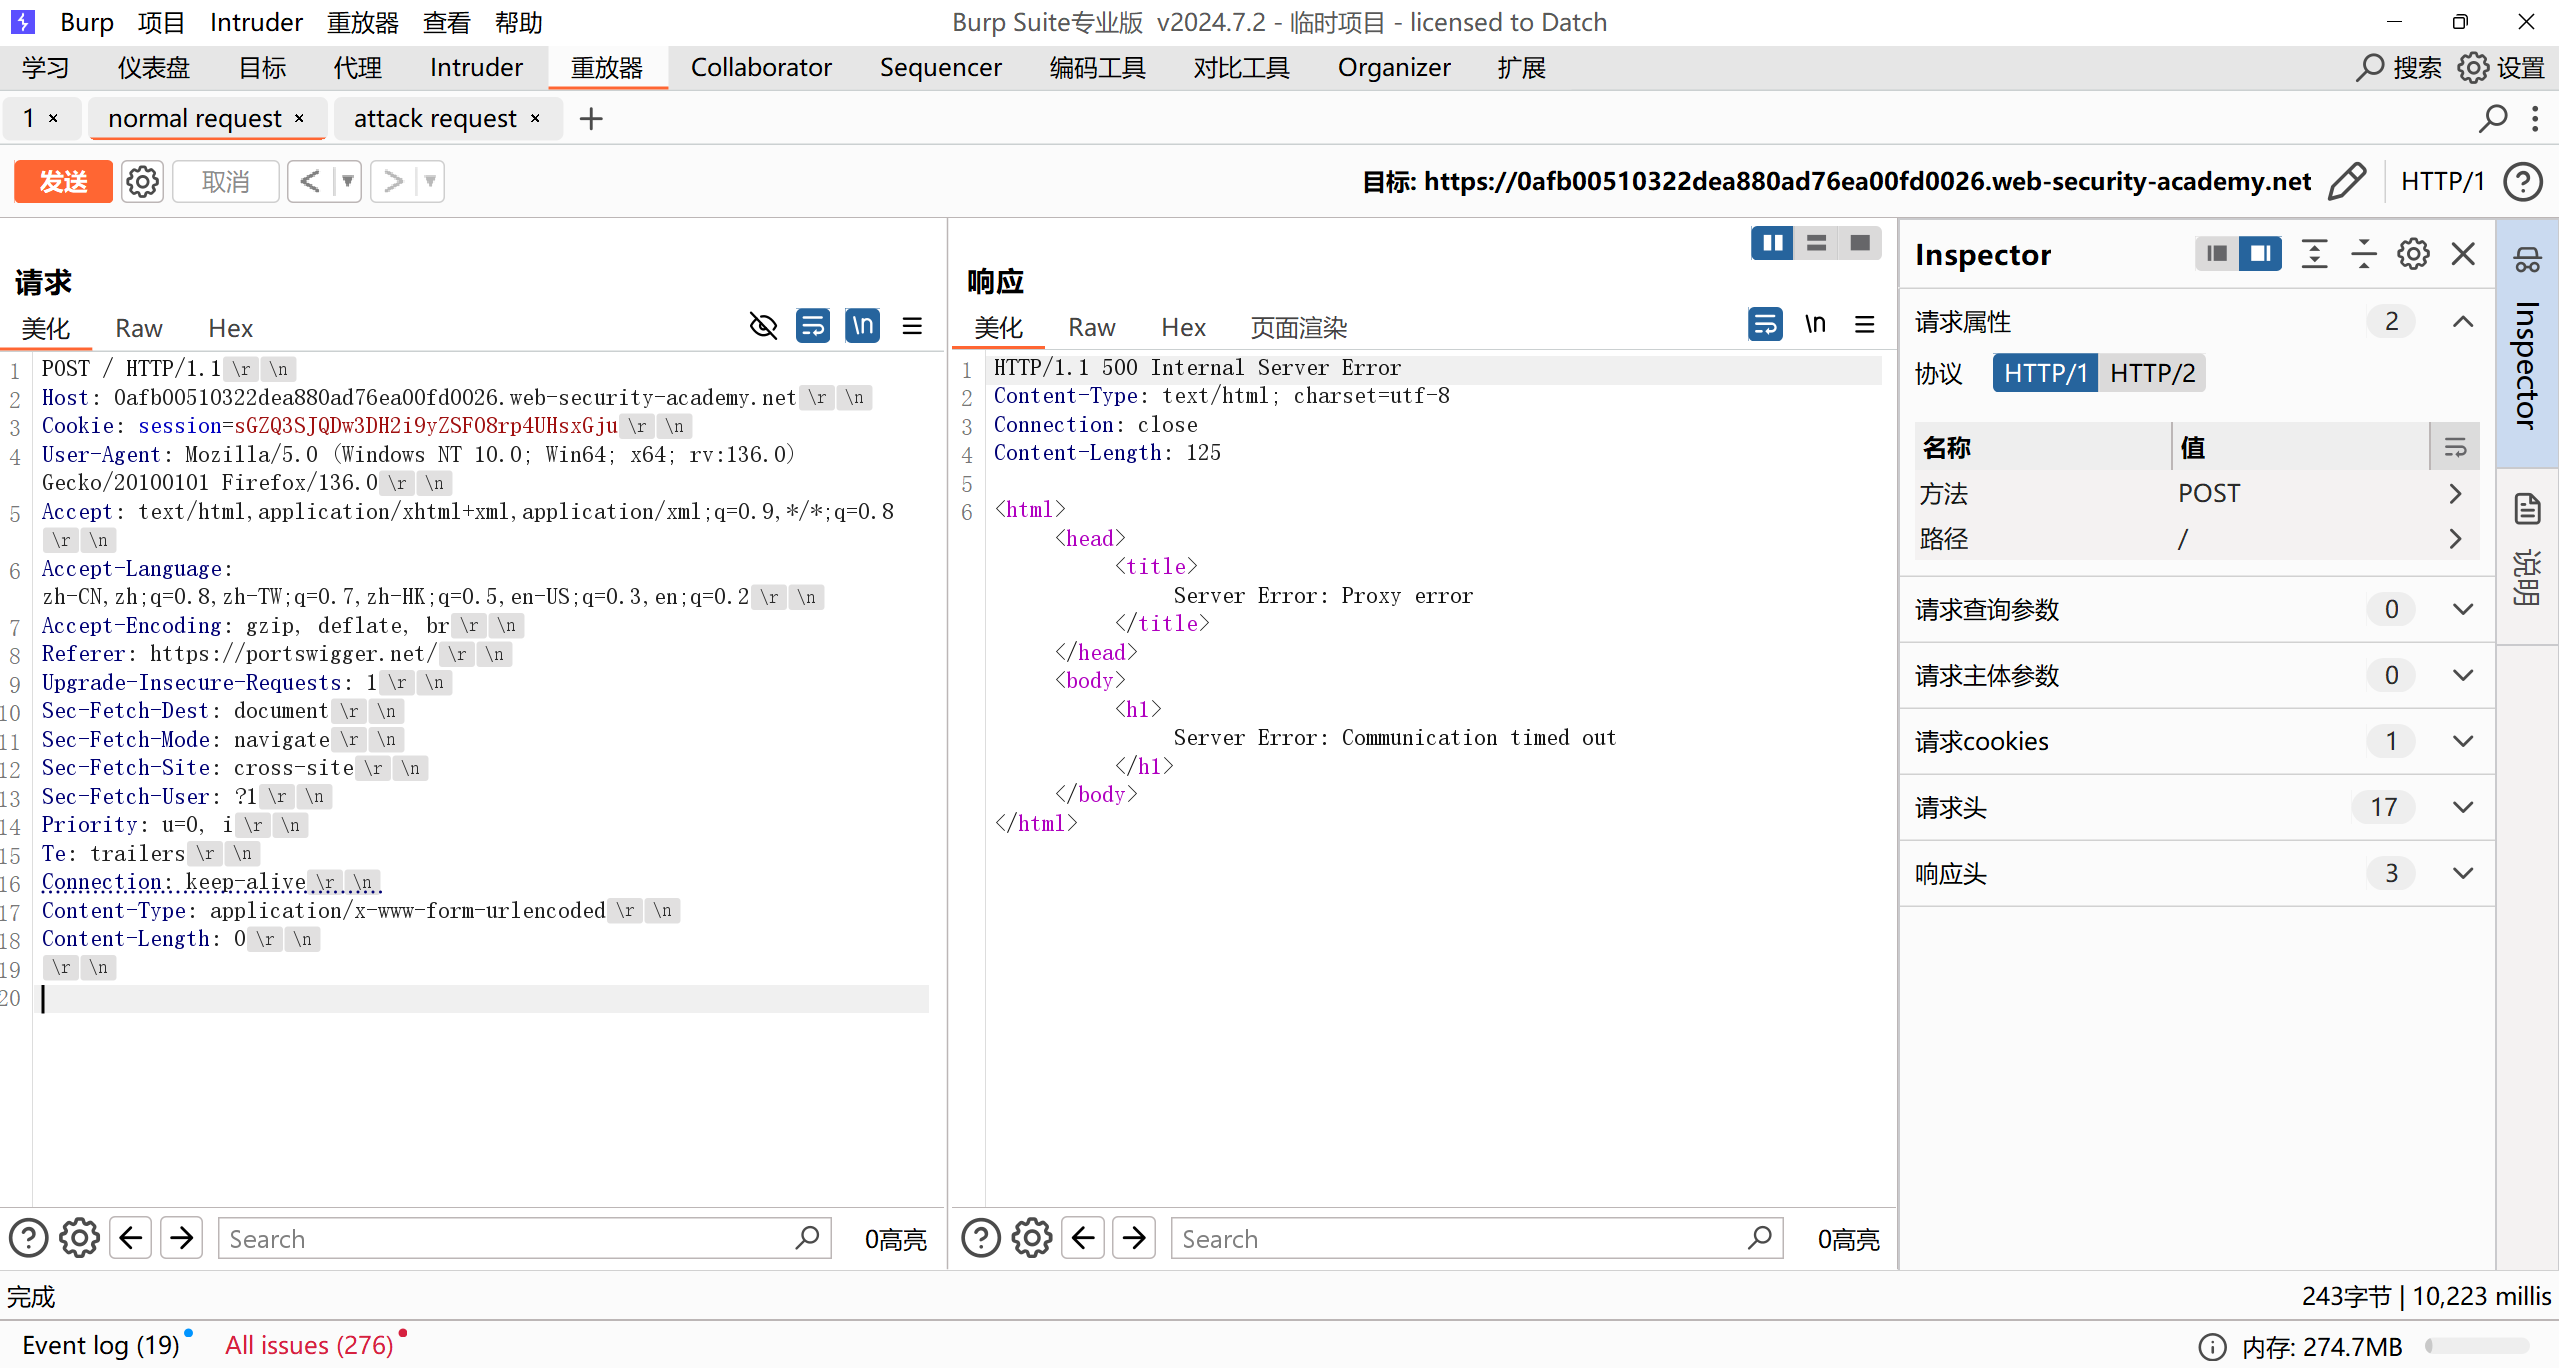
Task: Open request settings gear next to Send
Action: point(142,182)
